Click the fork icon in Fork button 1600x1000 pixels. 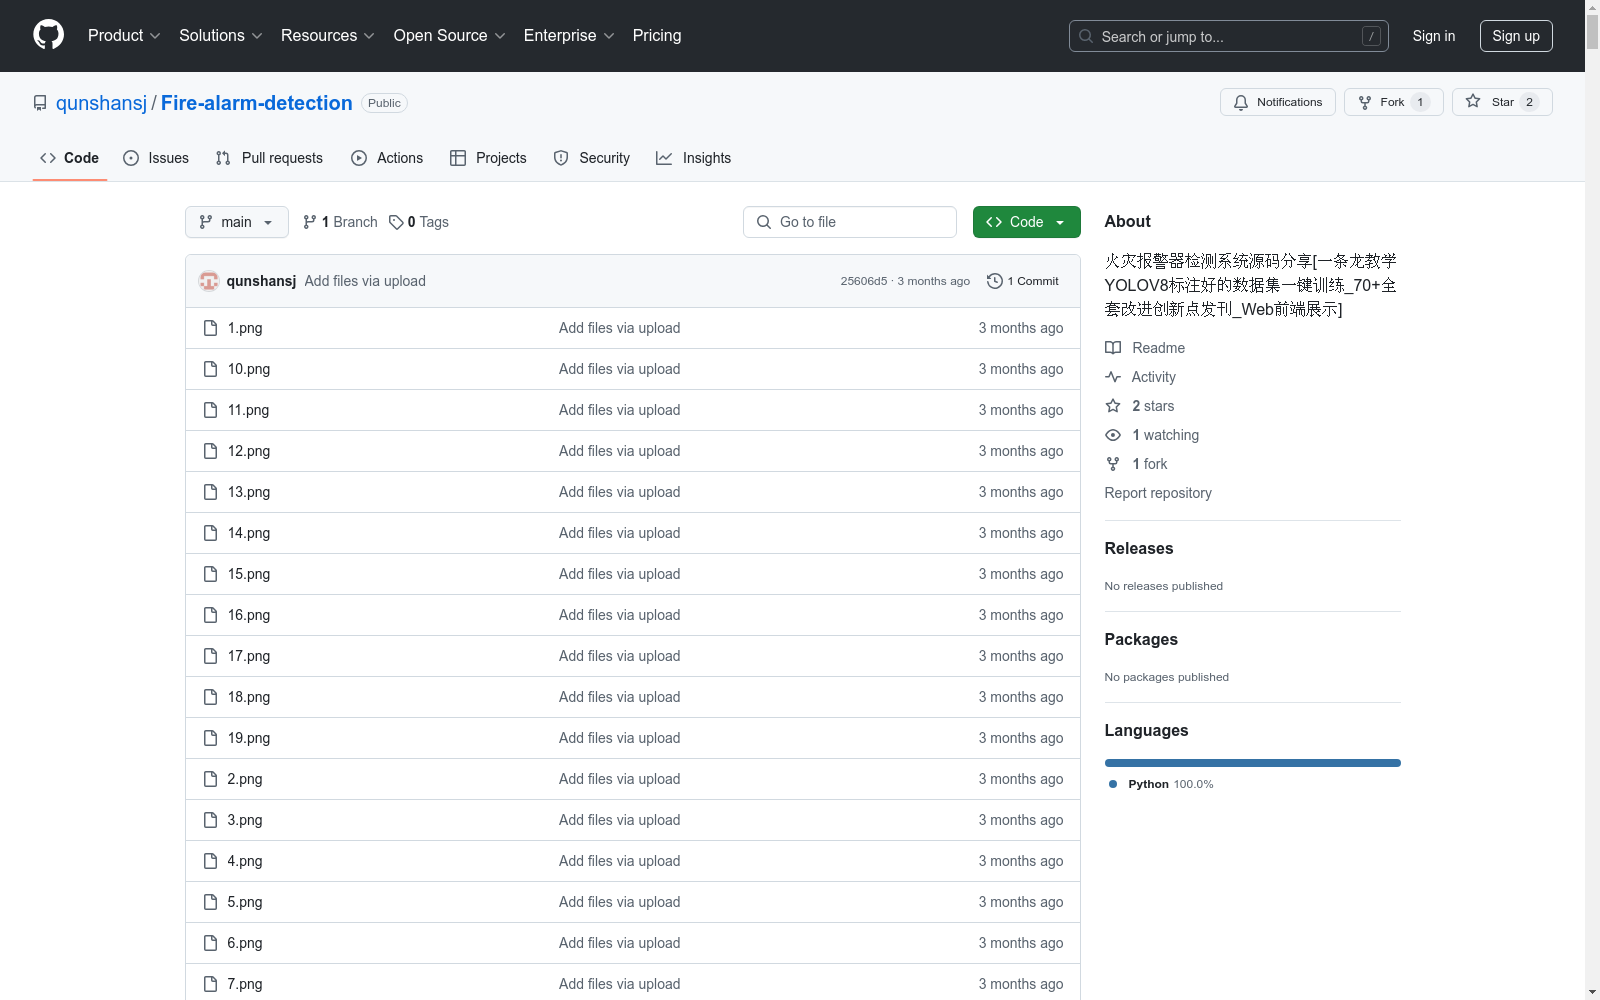click(1365, 102)
